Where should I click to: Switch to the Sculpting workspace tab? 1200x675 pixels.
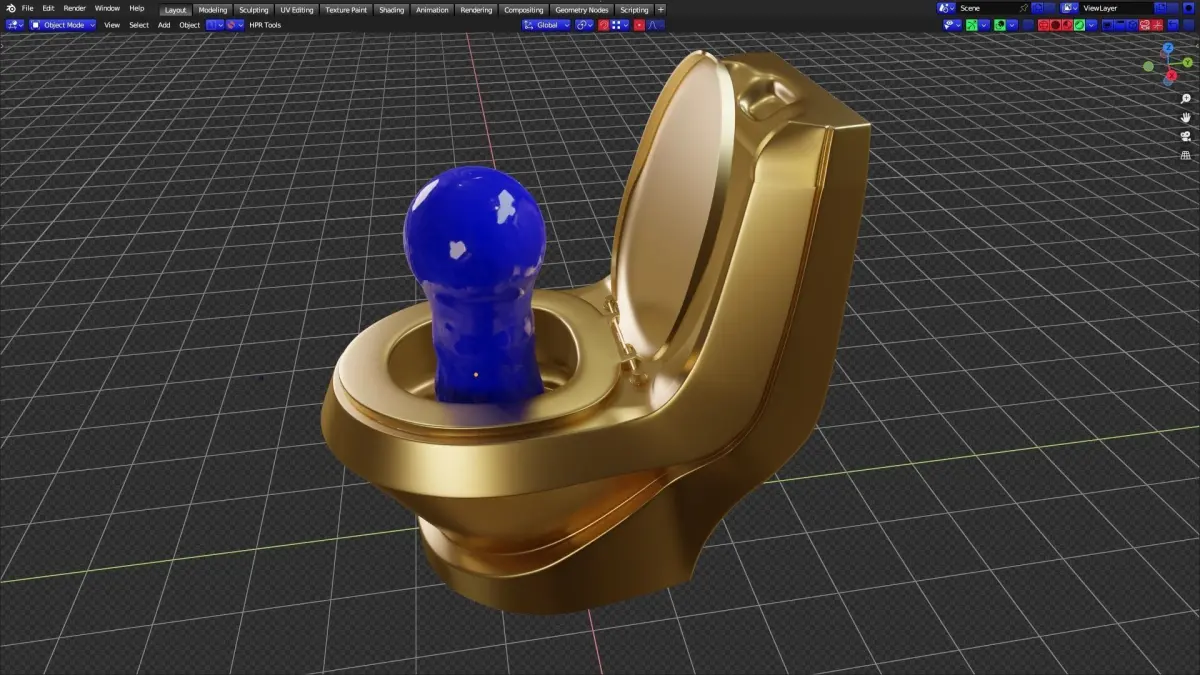[254, 9]
